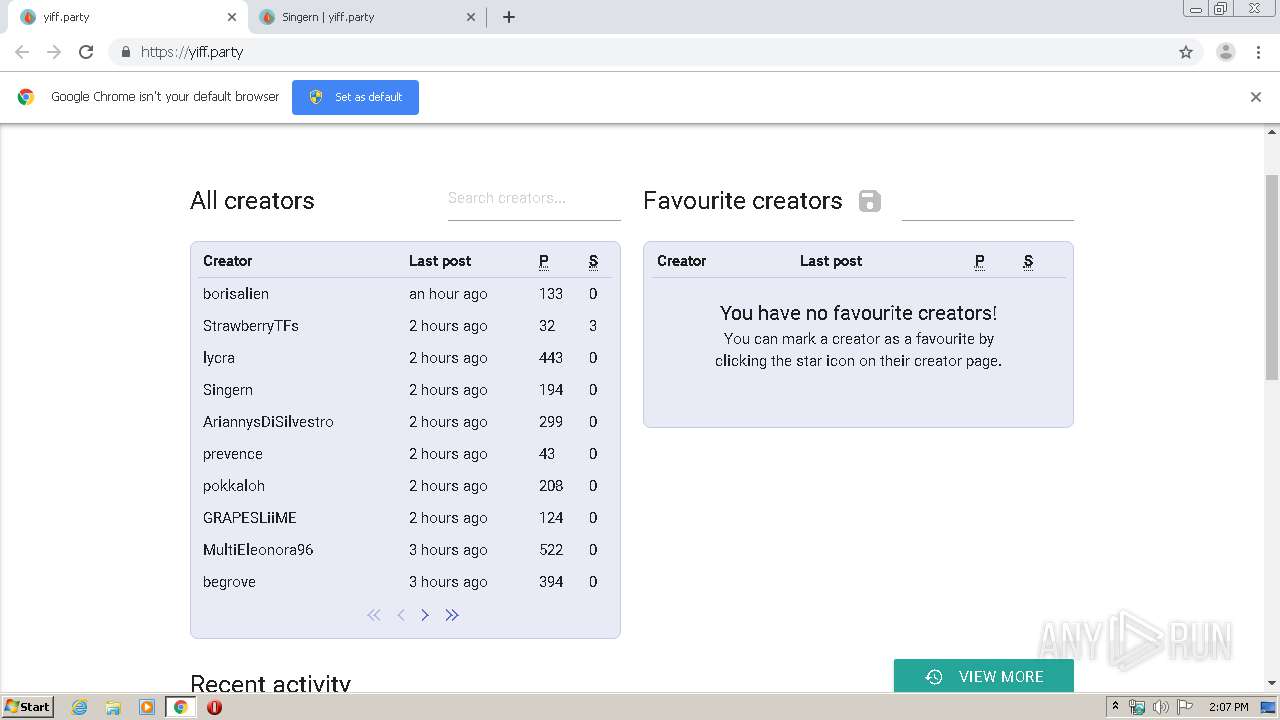Image resolution: width=1280 pixels, height=720 pixels.
Task: Click the address bar URL
Action: point(192,52)
